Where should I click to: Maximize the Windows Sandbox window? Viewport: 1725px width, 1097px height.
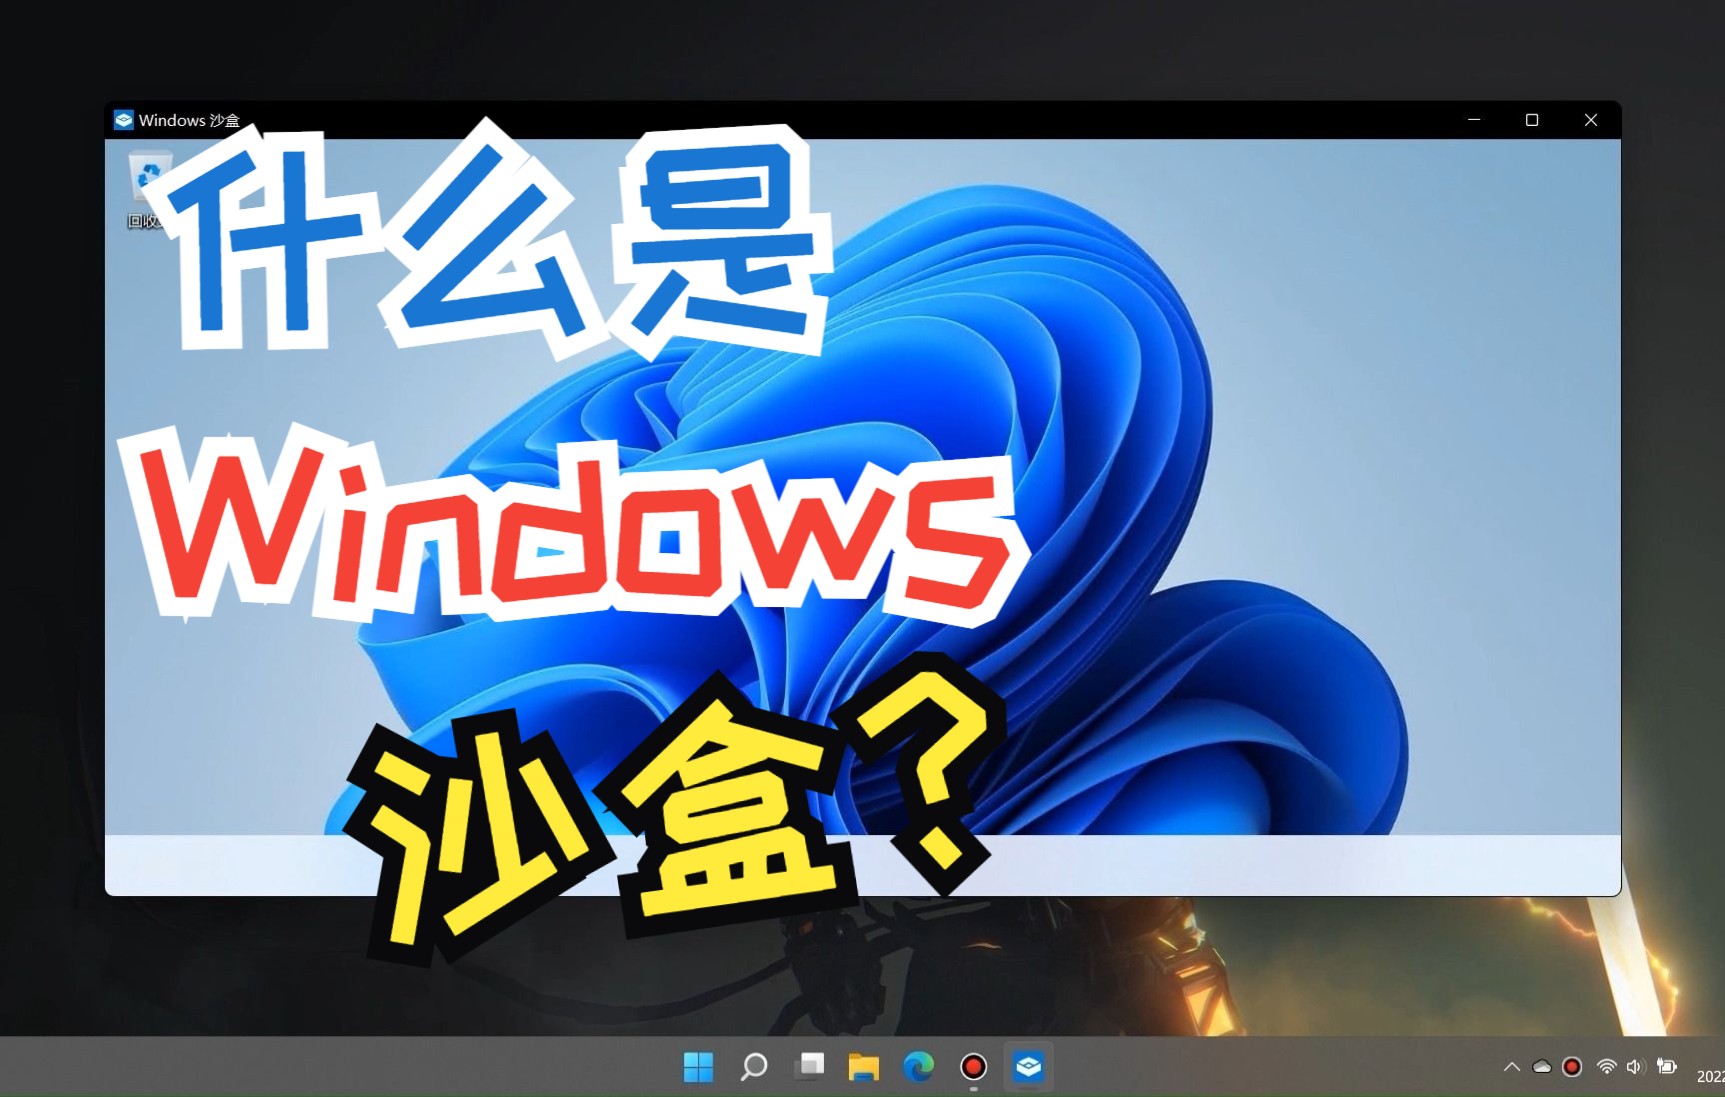[1532, 119]
